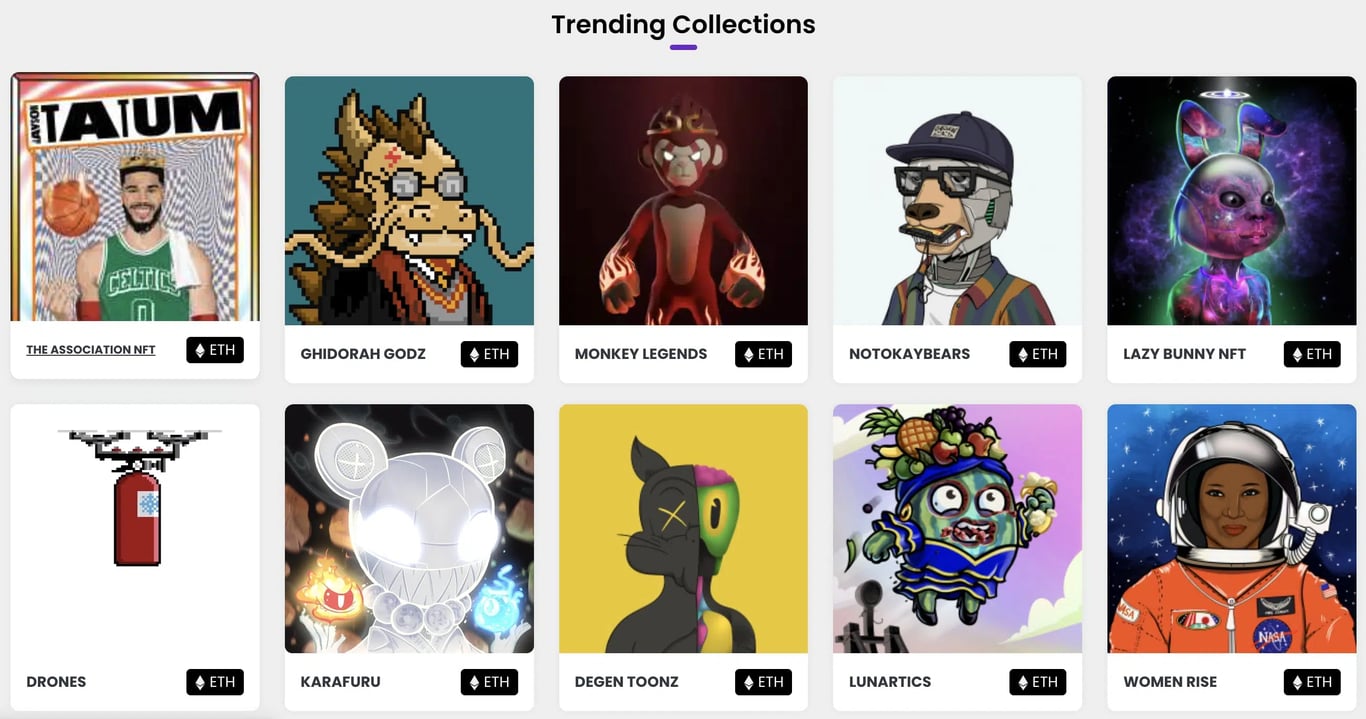Click ETH badge on Karafuru card
The image size is (1366, 719).
click(489, 682)
